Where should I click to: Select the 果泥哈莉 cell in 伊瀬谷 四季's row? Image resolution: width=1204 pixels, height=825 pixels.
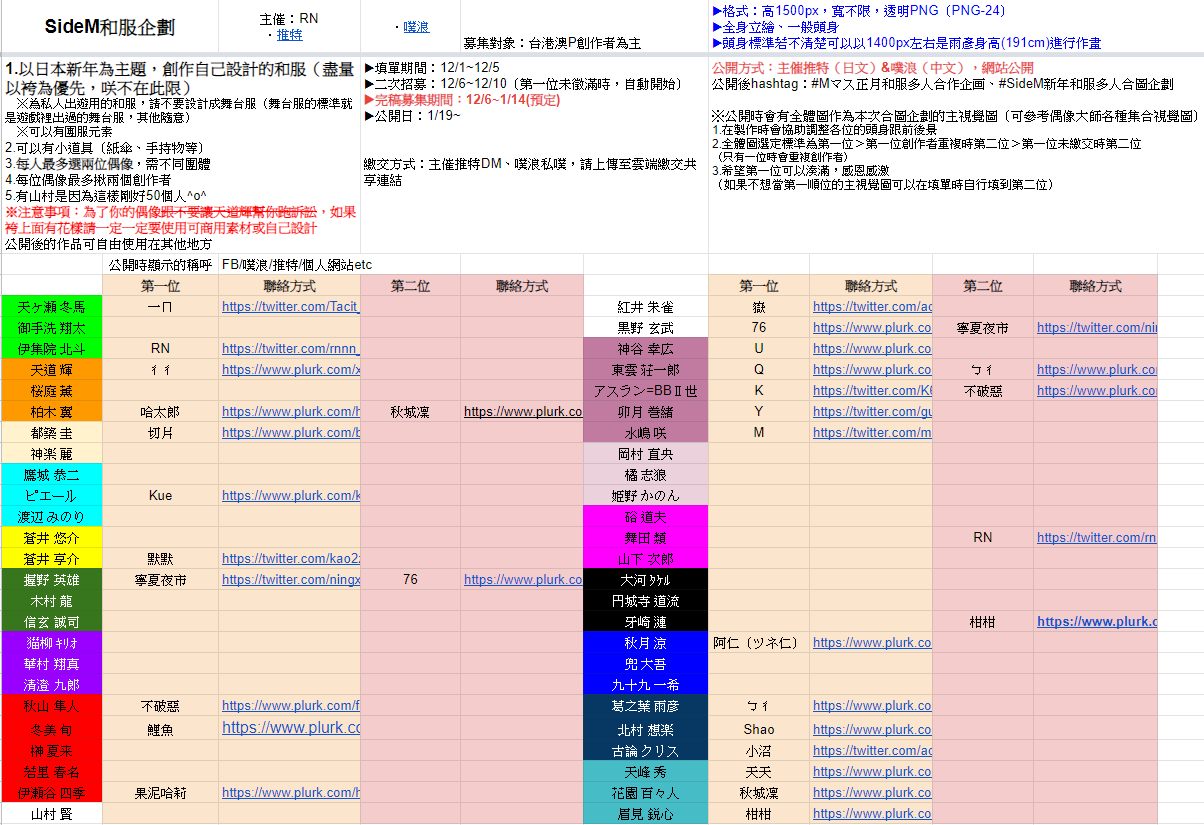click(161, 792)
